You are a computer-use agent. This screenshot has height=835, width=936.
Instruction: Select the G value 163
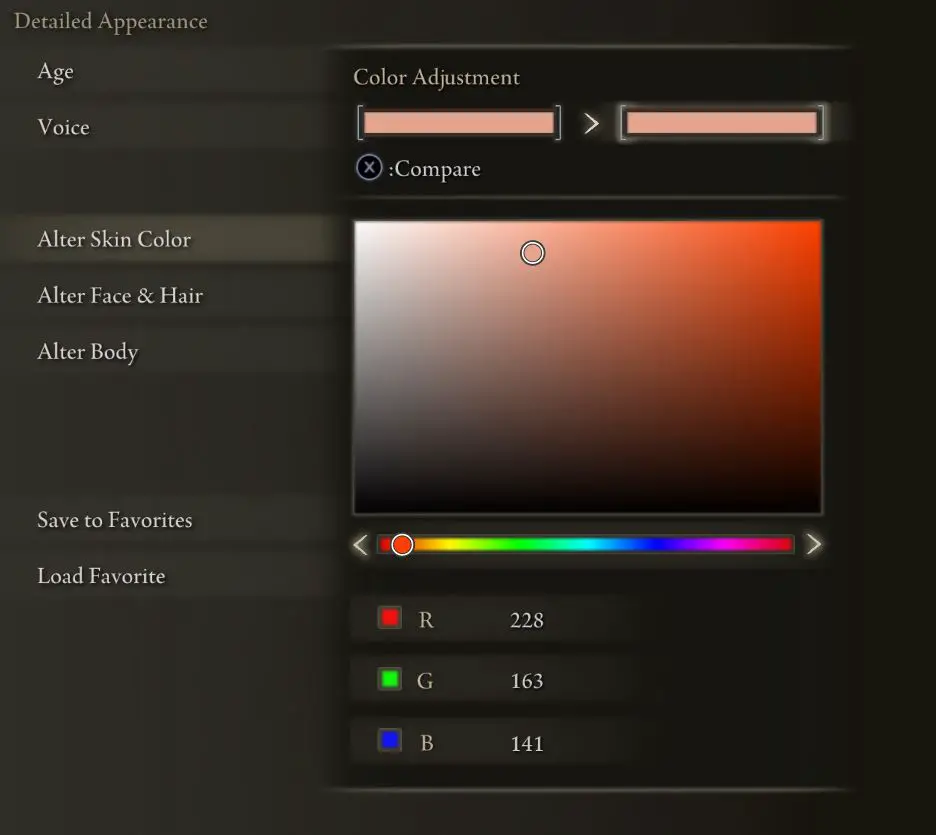coord(526,681)
